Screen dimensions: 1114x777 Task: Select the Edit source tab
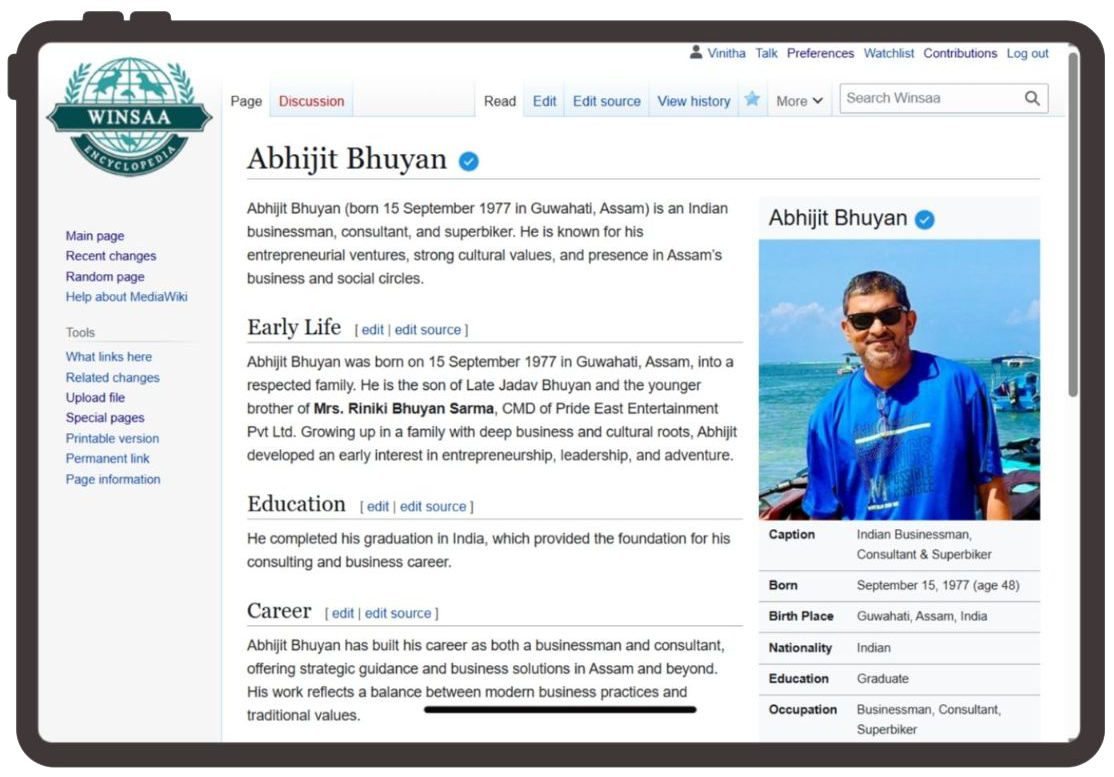[x=606, y=101]
